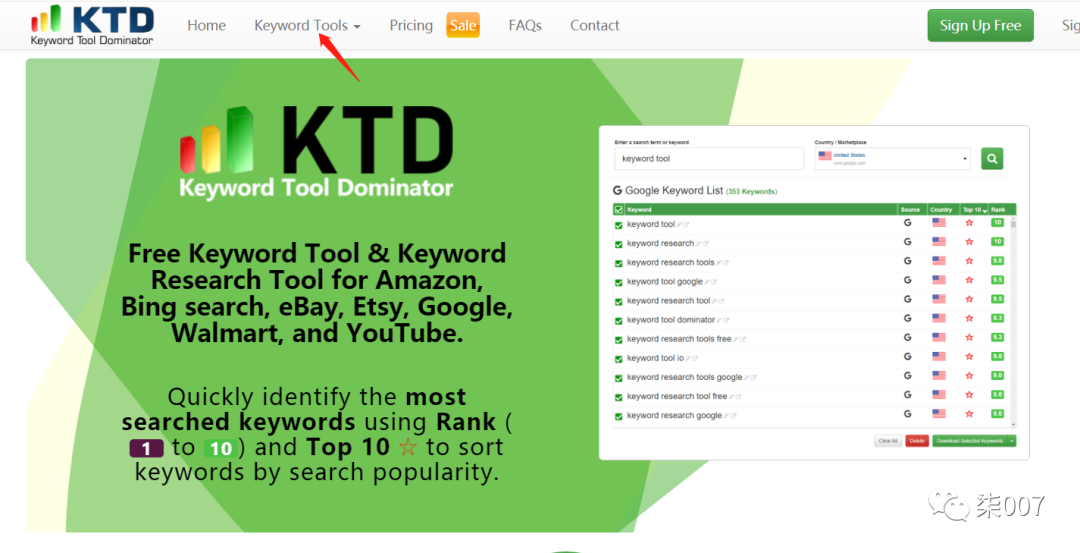Click the Top 10 star for 'keyword tool dominator'
Screen dimensions: 1080x553
click(x=969, y=318)
